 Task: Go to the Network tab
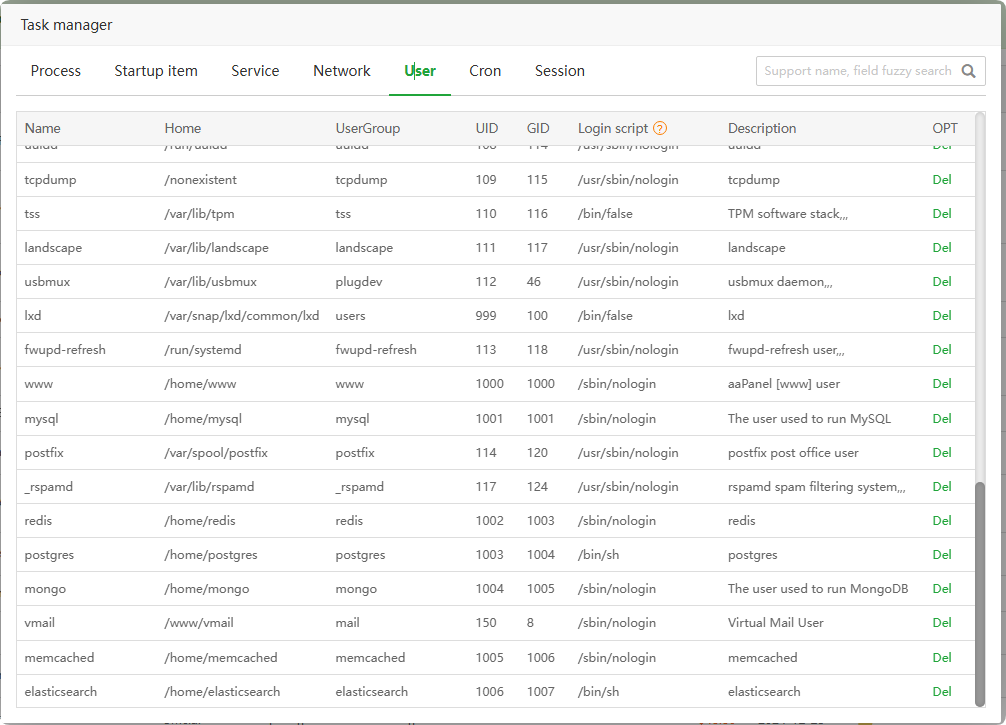pyautogui.click(x=342, y=71)
